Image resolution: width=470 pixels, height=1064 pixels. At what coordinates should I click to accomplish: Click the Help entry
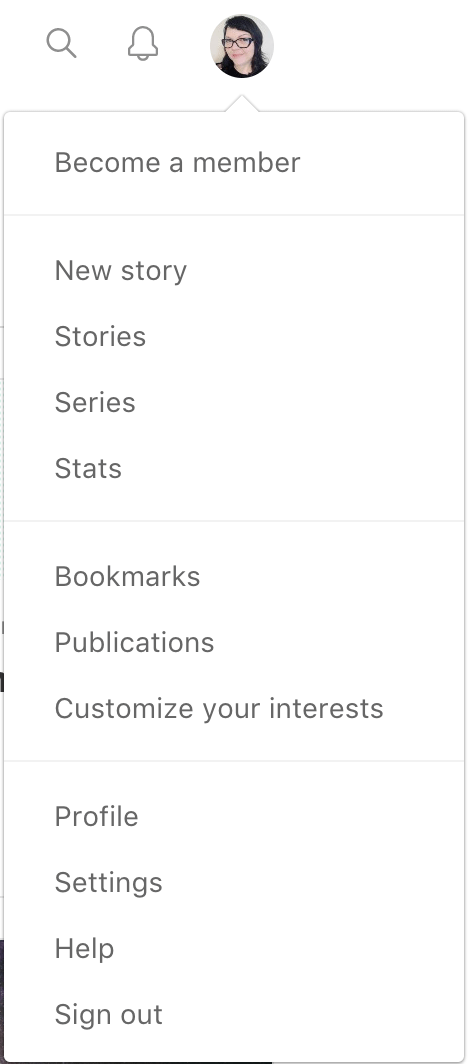point(84,949)
